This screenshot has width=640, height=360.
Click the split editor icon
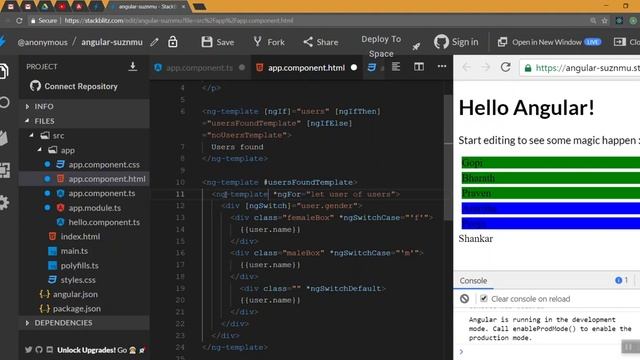(419, 67)
